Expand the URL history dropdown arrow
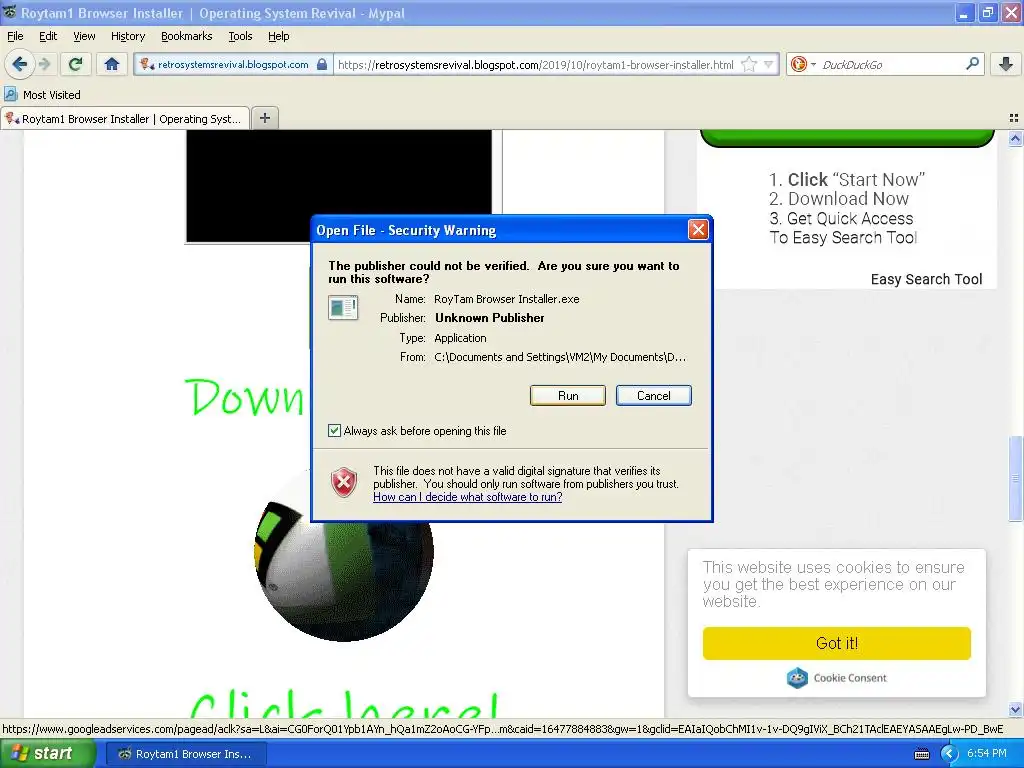Image resolution: width=1024 pixels, height=768 pixels. 769,64
